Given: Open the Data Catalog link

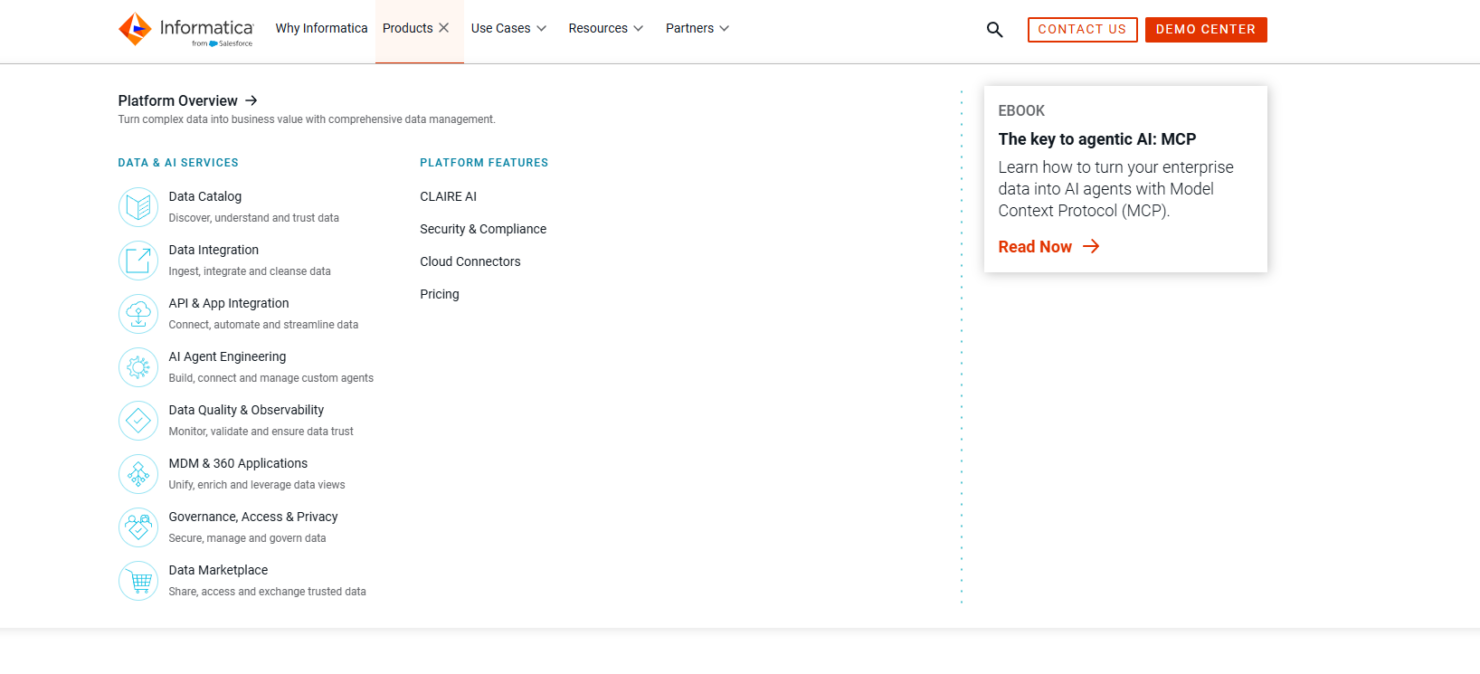Looking at the screenshot, I should pos(205,197).
